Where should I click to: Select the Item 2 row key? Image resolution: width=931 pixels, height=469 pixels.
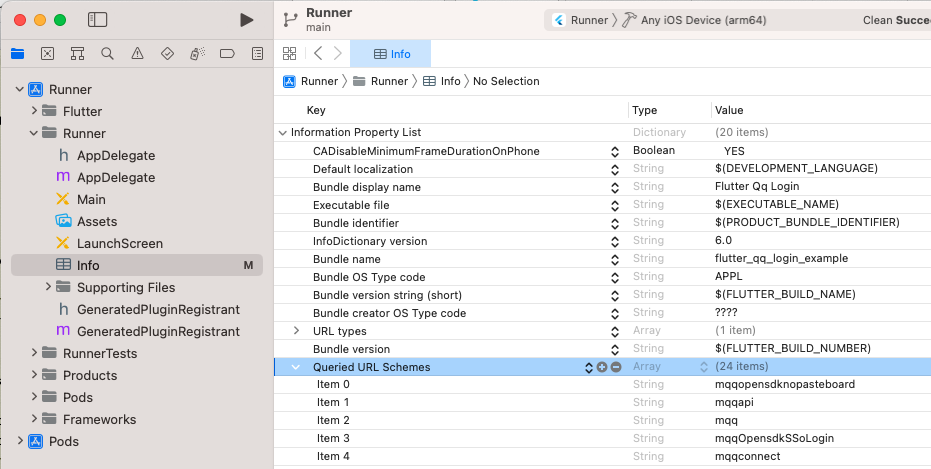(333, 420)
